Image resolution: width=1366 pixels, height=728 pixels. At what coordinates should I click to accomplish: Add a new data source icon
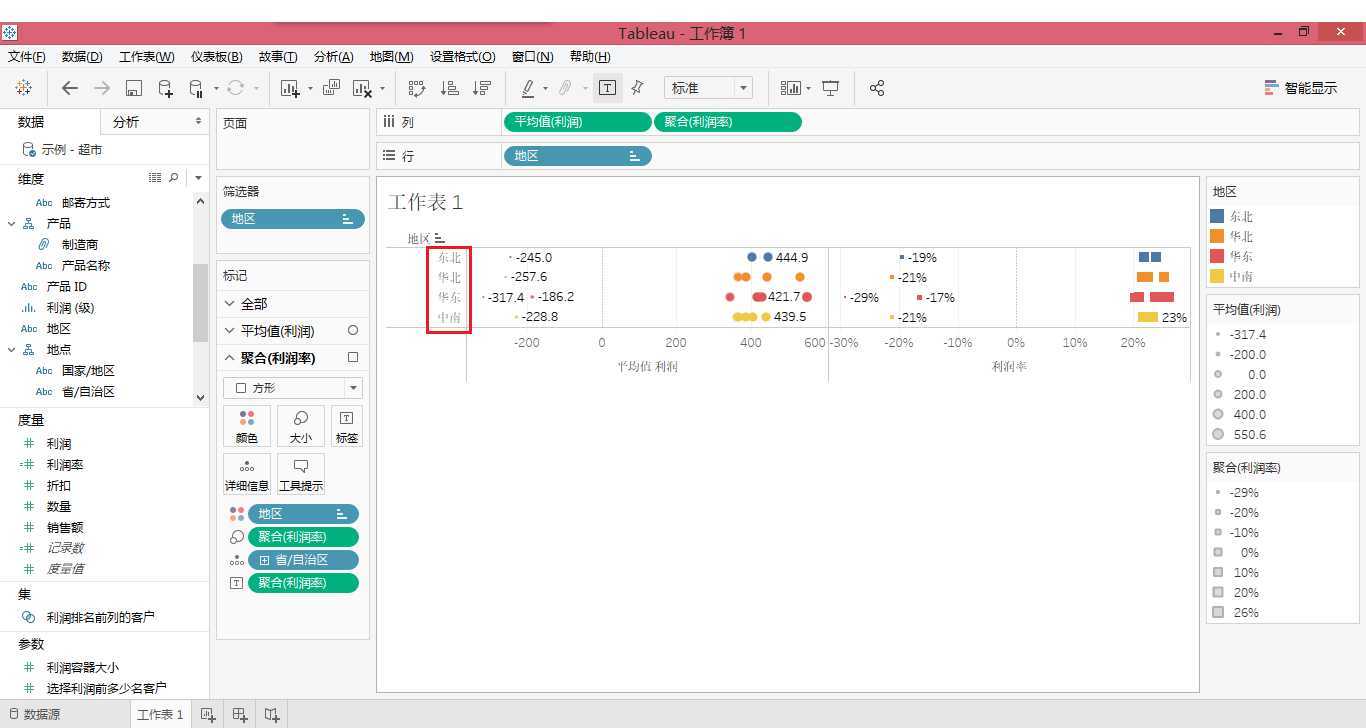click(x=166, y=88)
